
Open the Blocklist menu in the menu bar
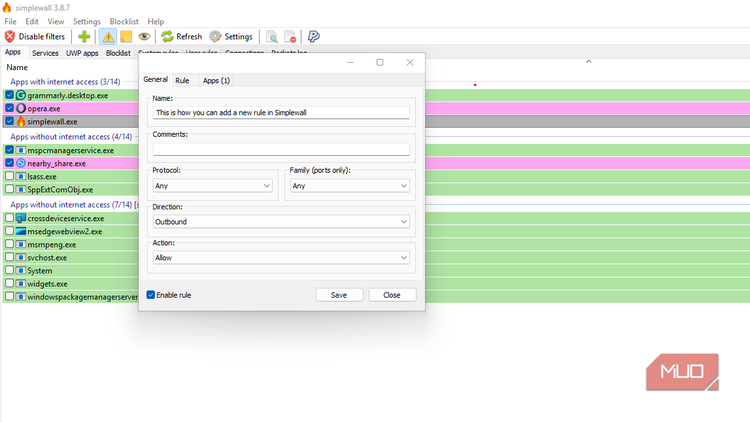pos(124,22)
